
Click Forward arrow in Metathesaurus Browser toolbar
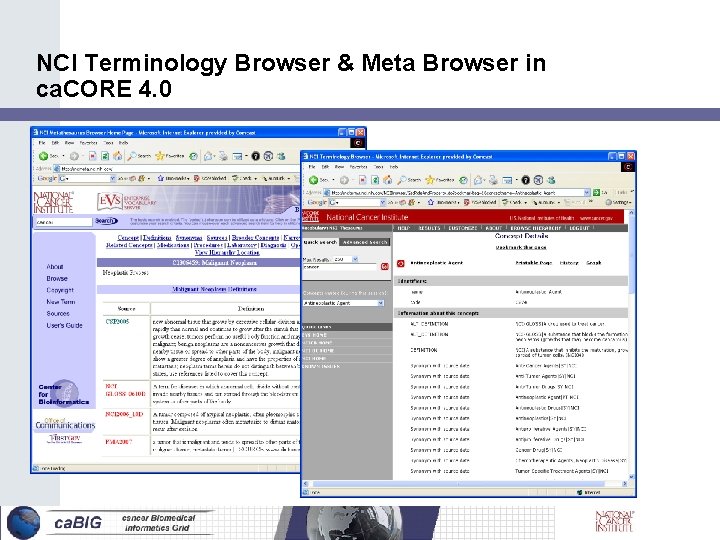pyautogui.click(x=74, y=156)
